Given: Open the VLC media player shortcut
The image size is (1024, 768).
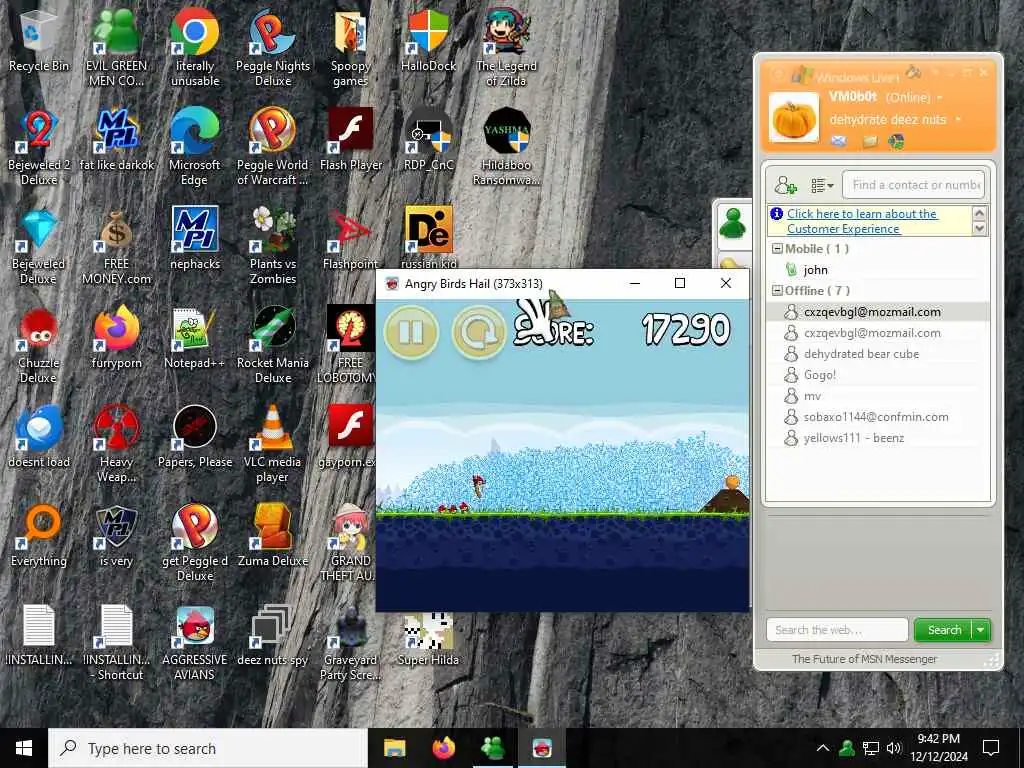Looking at the screenshot, I should coord(273,444).
